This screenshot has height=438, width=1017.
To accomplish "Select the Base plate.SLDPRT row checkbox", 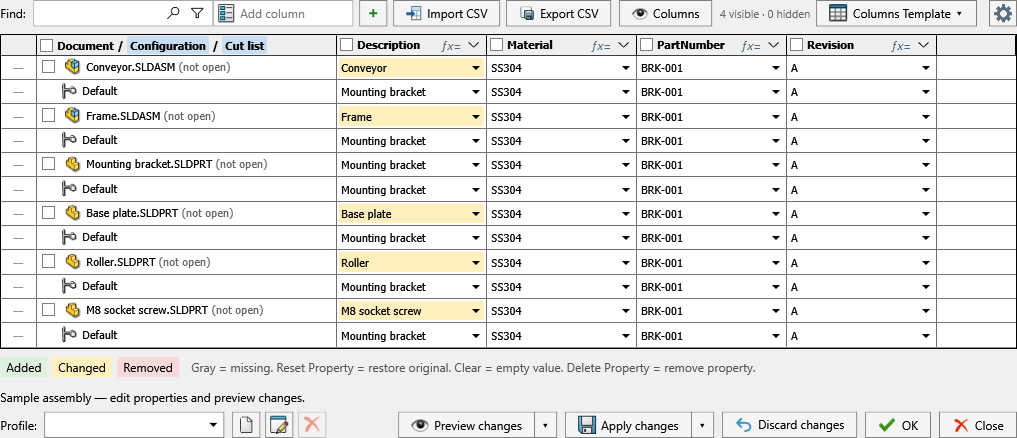I will 49,213.
